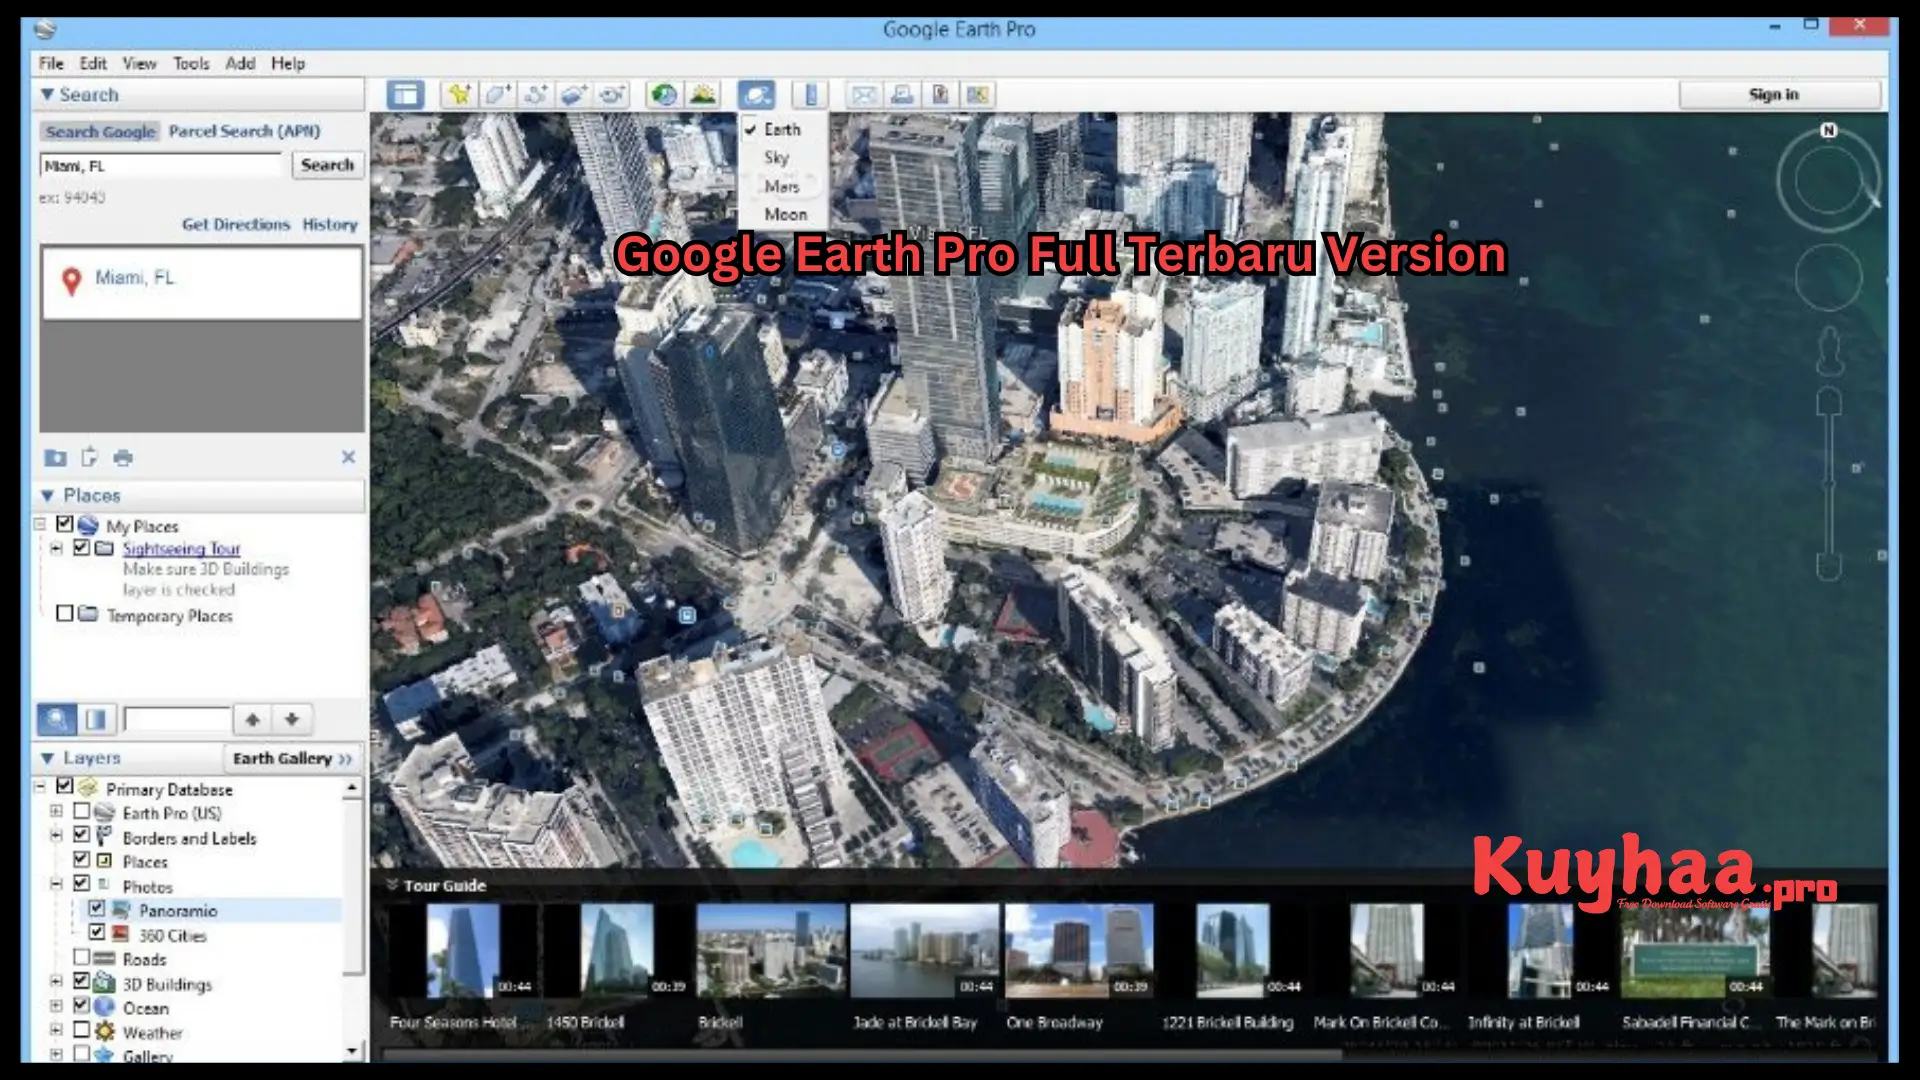Viewport: 1920px width, 1080px height.
Task: Print search results using printer icon
Action: (123, 458)
